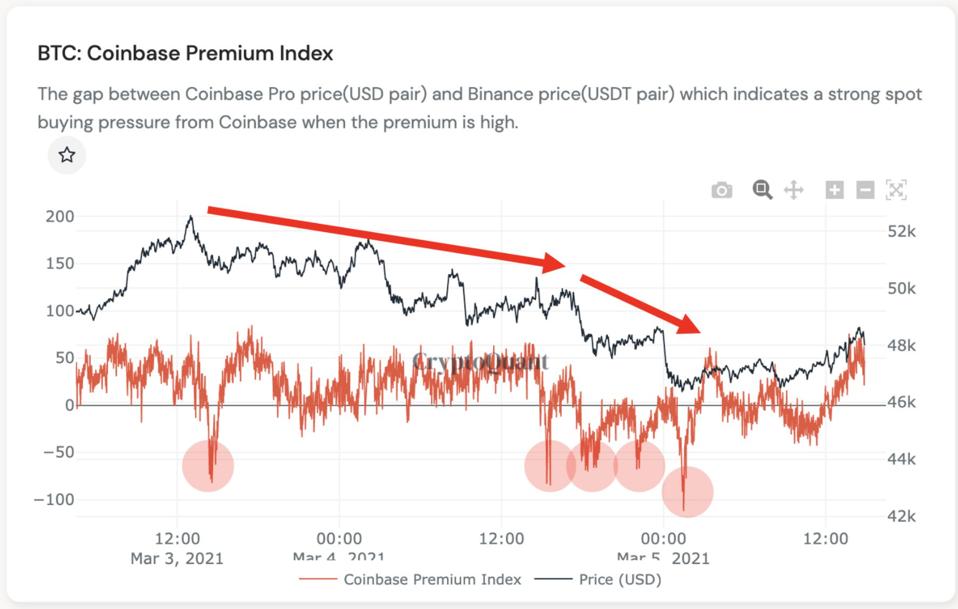This screenshot has width=958, height=609.
Task: Toggle Coinbase Premium Index legend series
Action: tap(431, 579)
